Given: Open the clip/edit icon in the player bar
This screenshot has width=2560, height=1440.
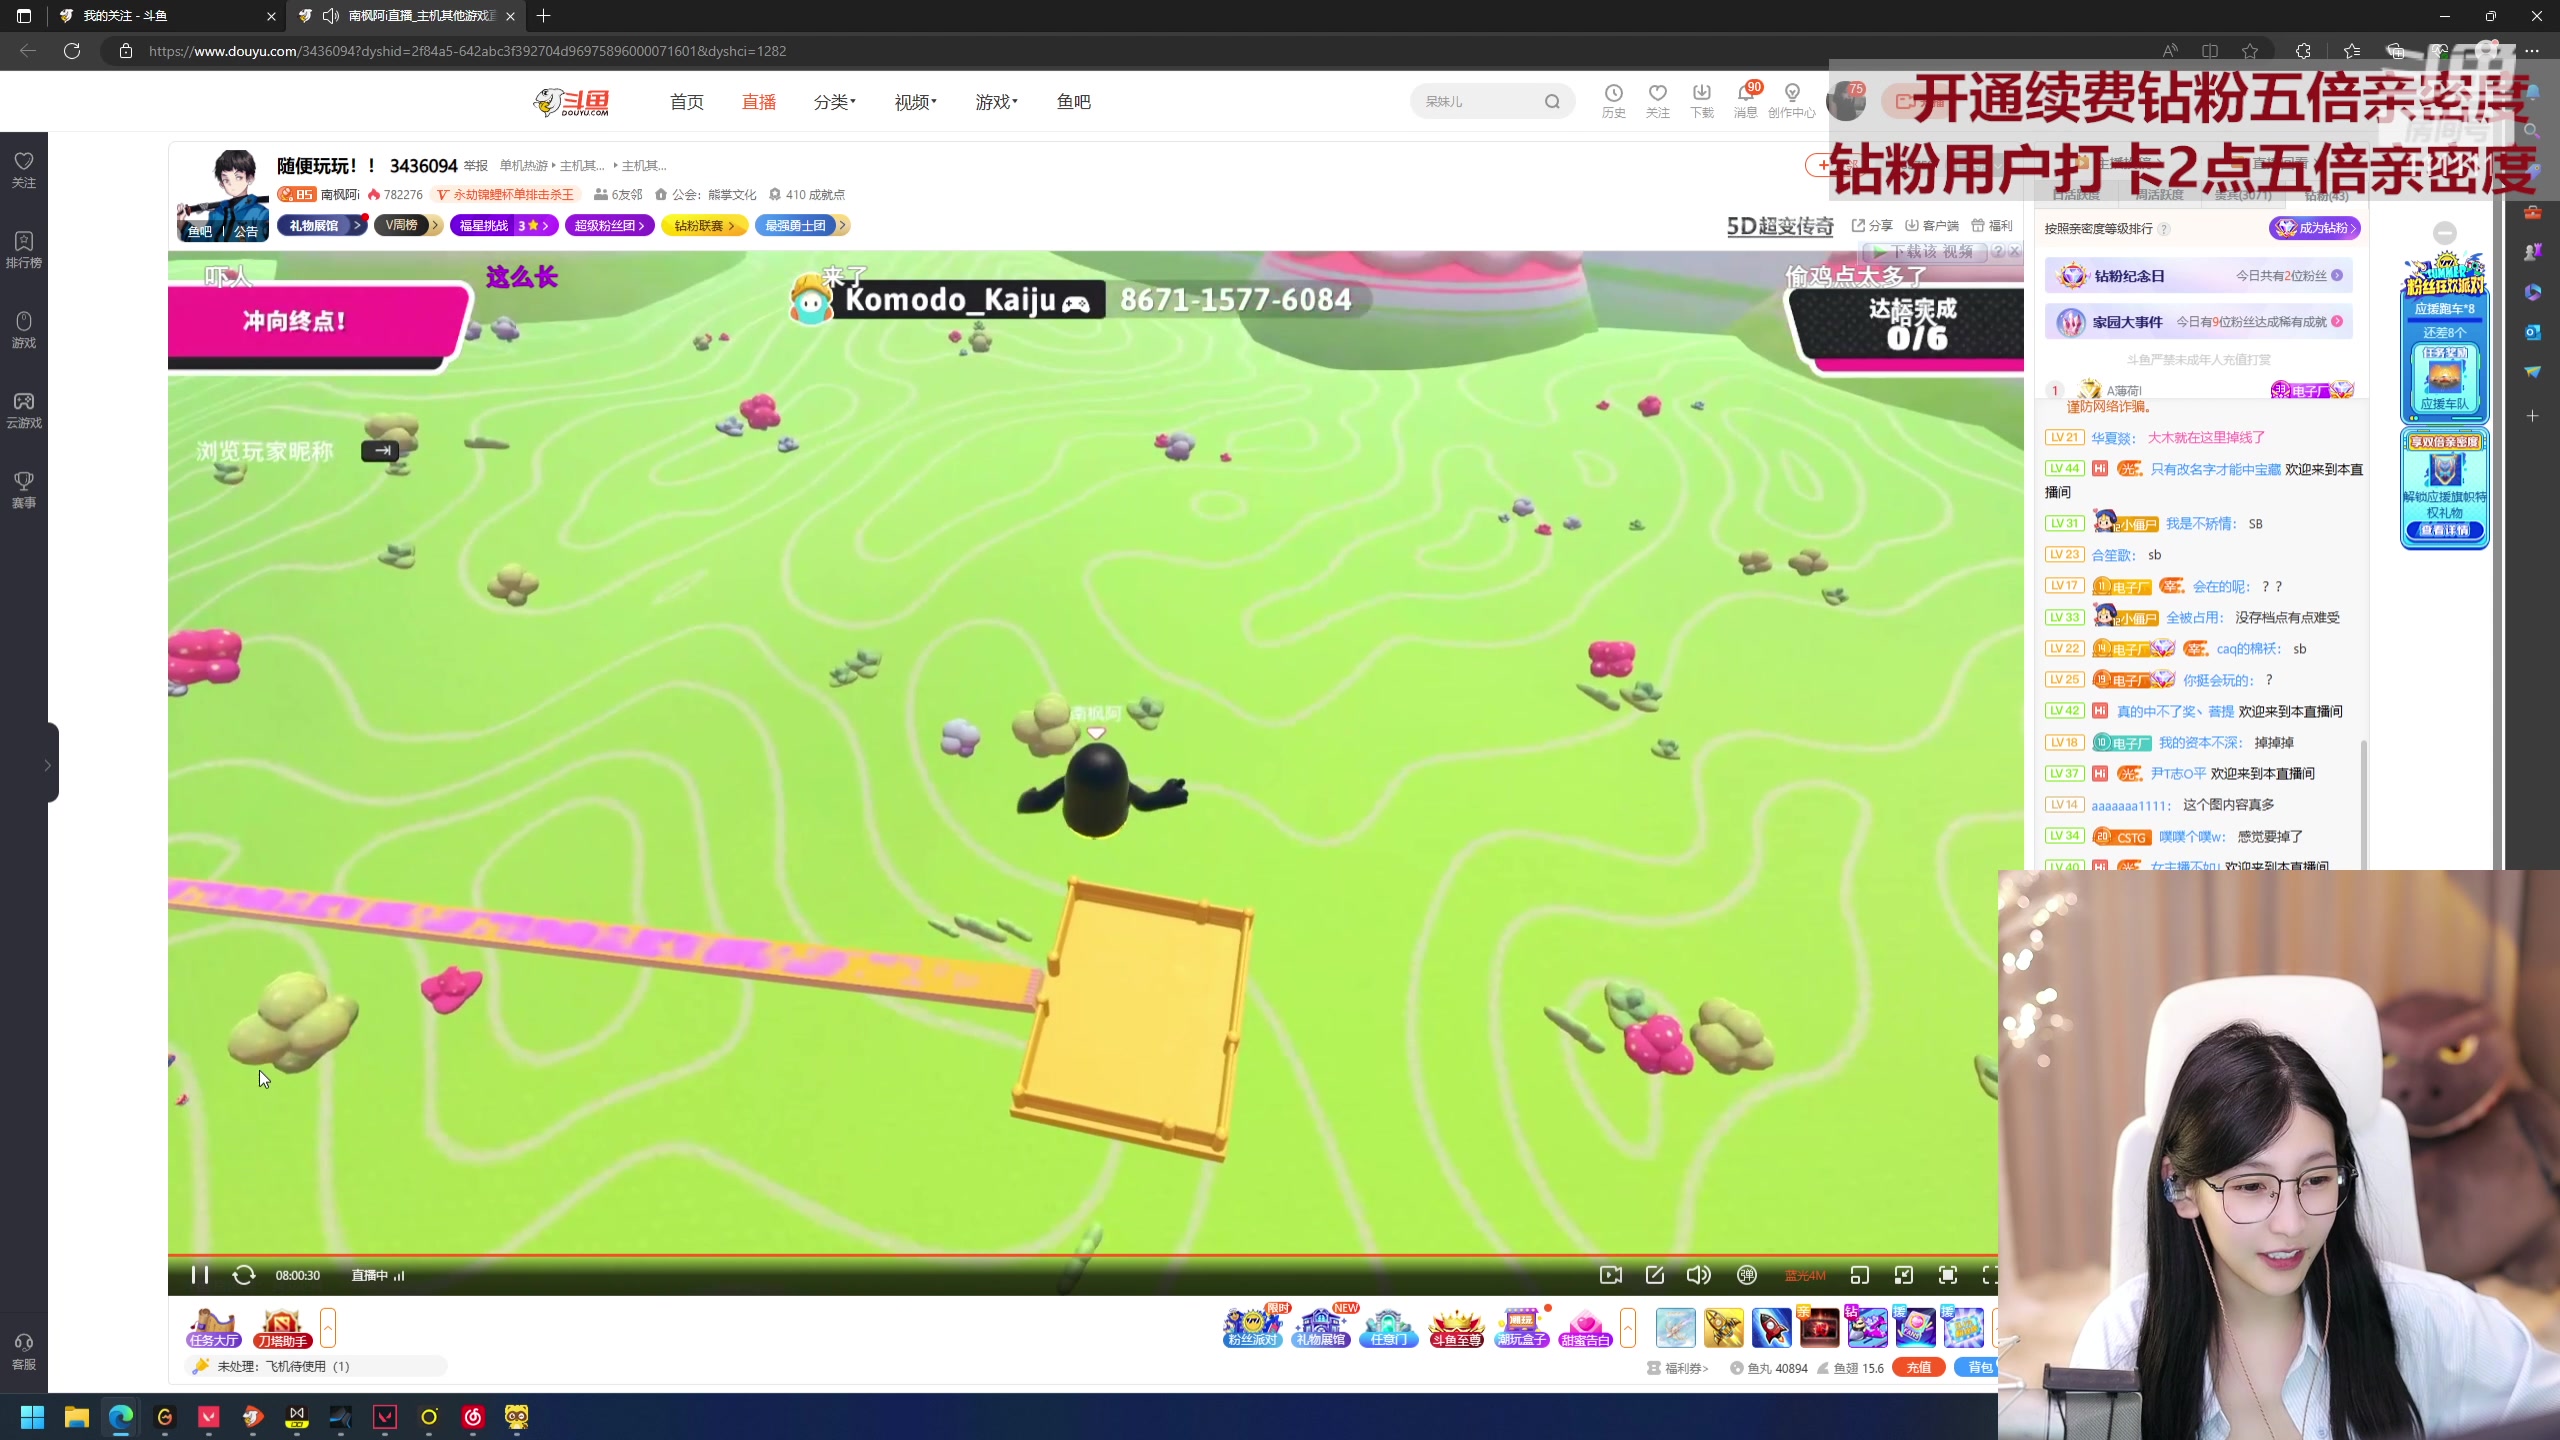Looking at the screenshot, I should pyautogui.click(x=1655, y=1275).
